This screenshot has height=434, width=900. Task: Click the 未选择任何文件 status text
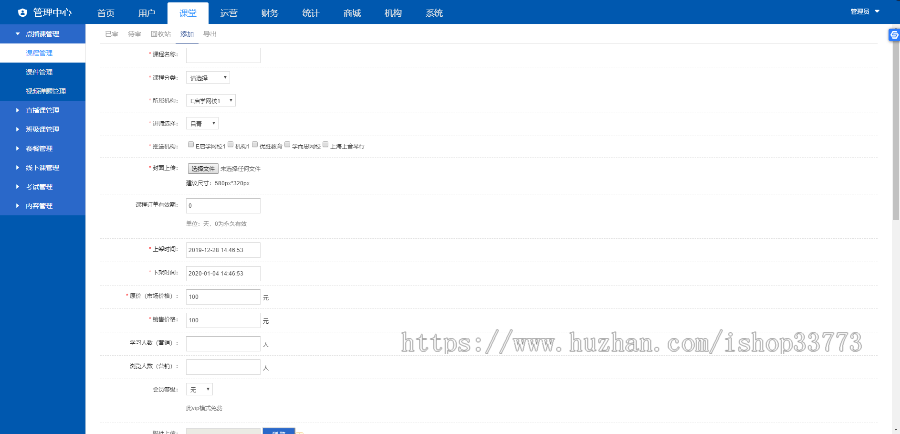click(x=240, y=169)
